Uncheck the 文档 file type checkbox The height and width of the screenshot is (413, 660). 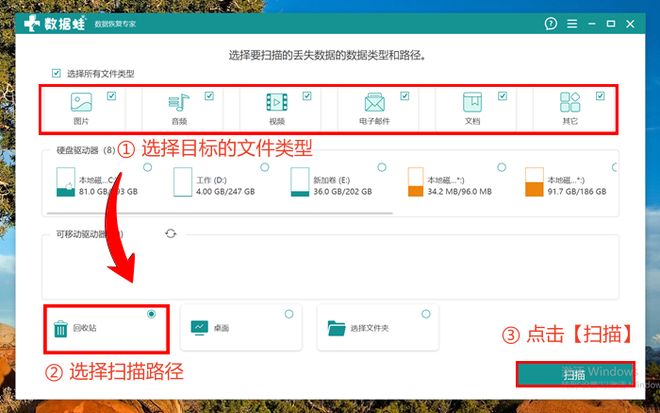coord(502,96)
